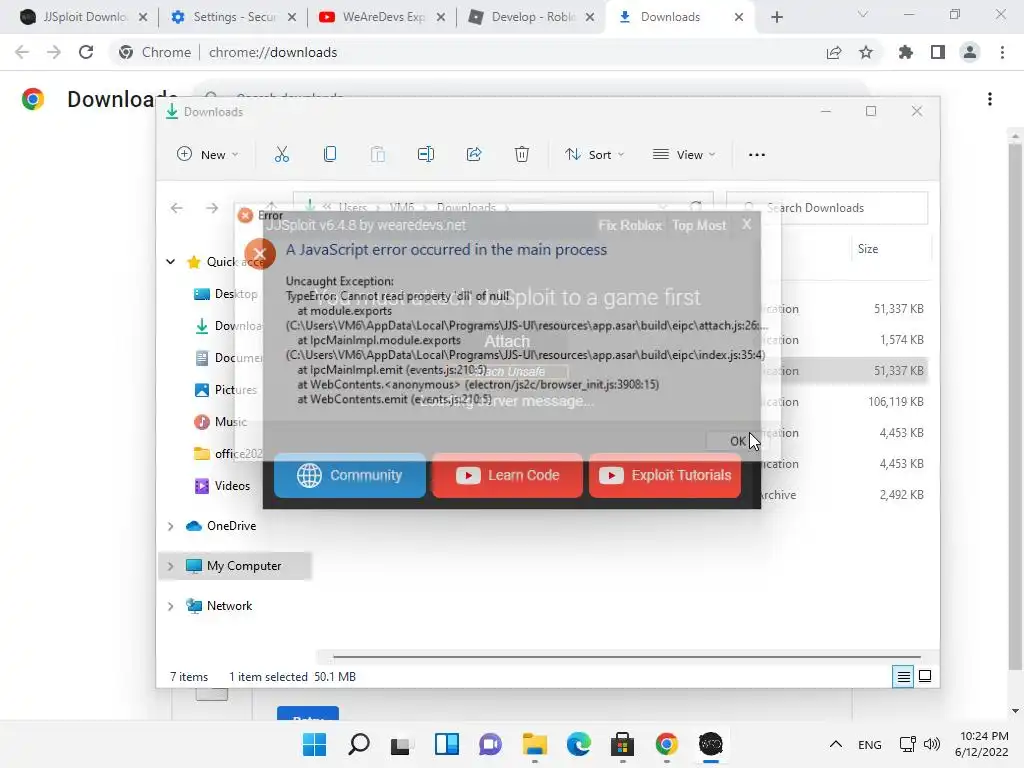Open Chrome extensions puzzle icon

(906, 52)
